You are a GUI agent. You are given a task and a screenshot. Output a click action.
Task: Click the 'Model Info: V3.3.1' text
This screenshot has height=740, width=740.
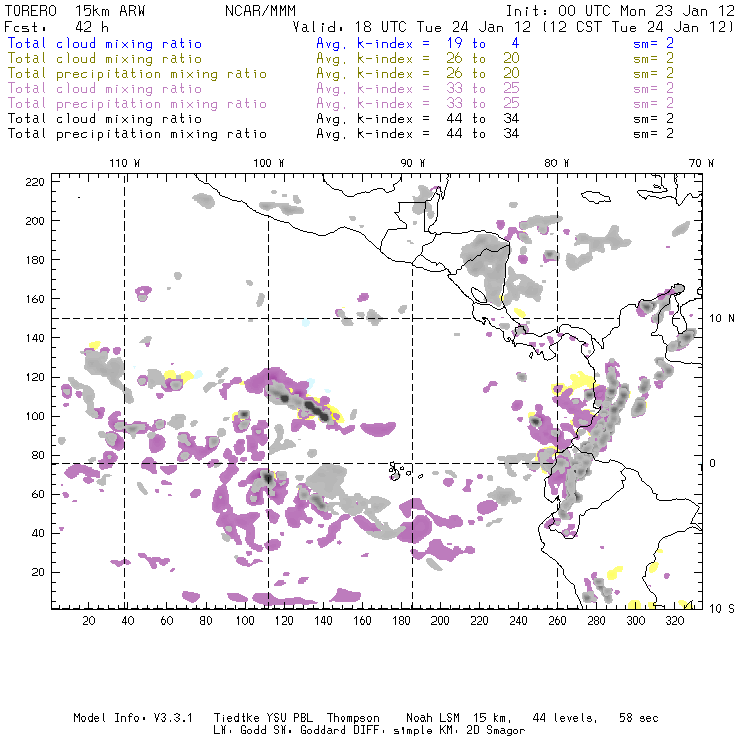coord(133,718)
